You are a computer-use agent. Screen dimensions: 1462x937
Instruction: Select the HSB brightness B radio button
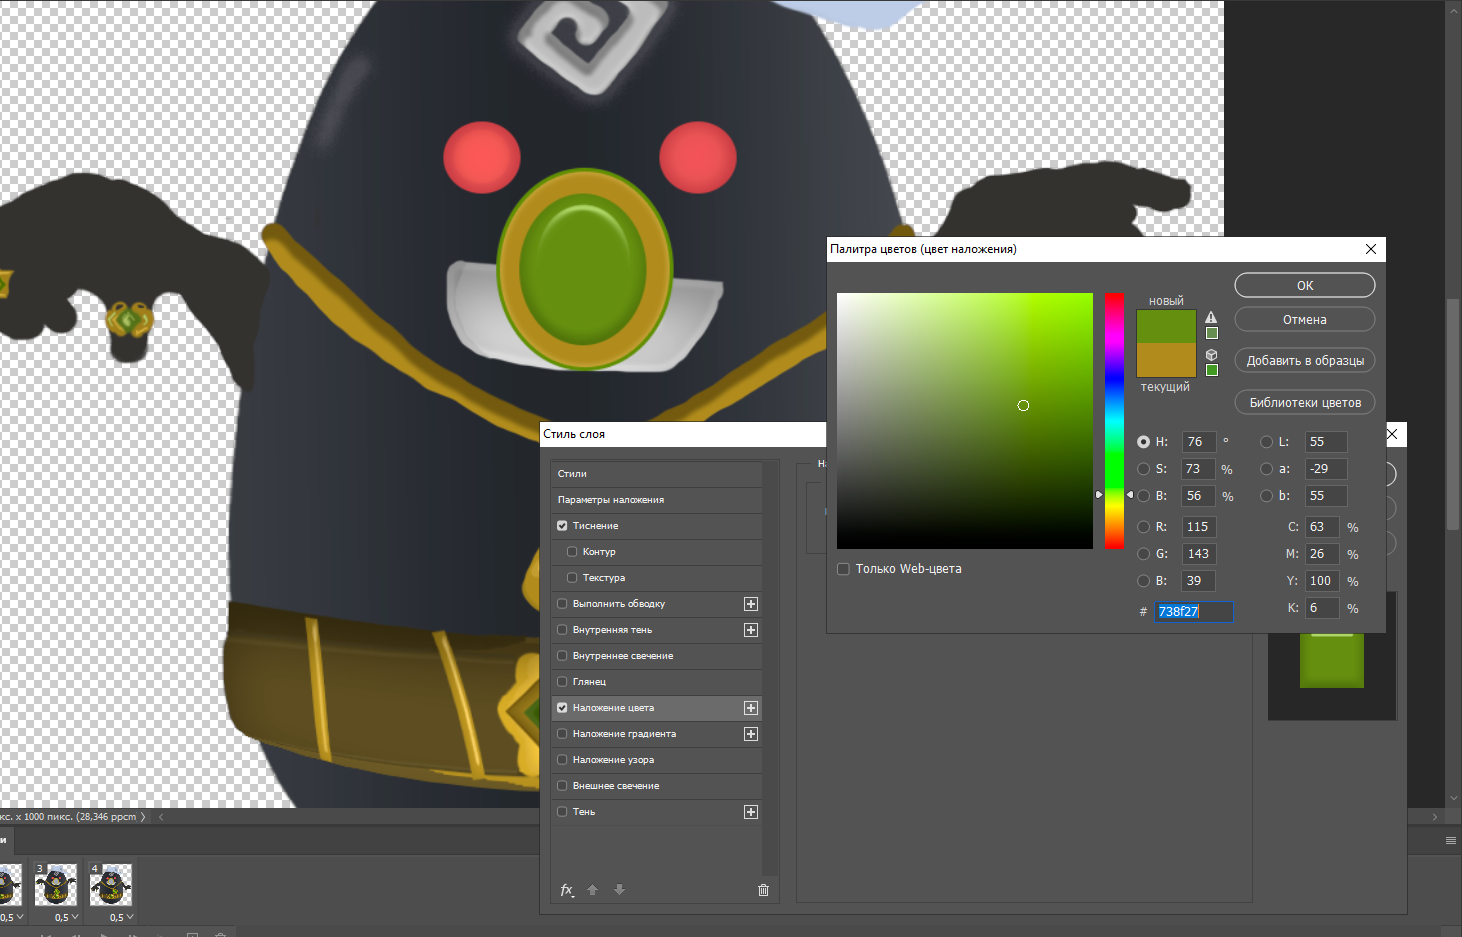(x=1143, y=496)
